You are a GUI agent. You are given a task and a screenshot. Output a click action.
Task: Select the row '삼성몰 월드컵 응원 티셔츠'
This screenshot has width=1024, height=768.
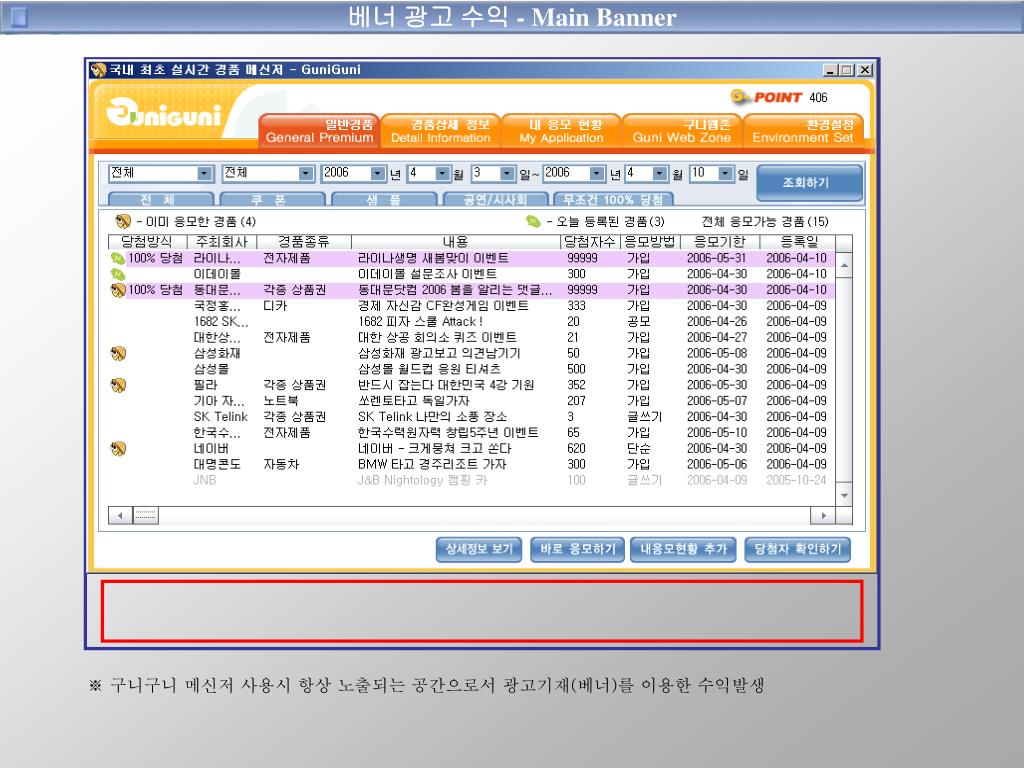tap(472, 370)
